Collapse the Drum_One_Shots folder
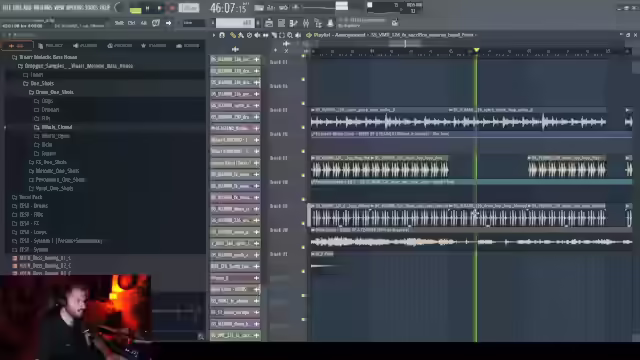This screenshot has height=360, width=640. coord(51,92)
